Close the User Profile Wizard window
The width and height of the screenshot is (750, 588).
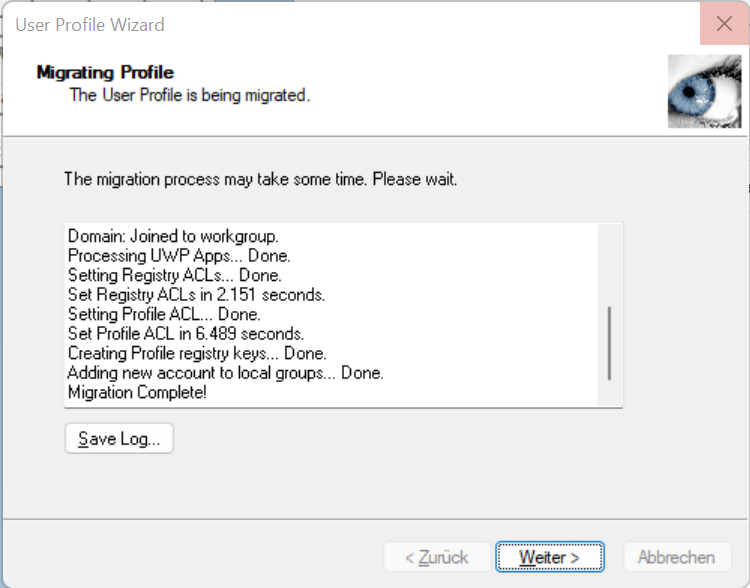click(724, 24)
